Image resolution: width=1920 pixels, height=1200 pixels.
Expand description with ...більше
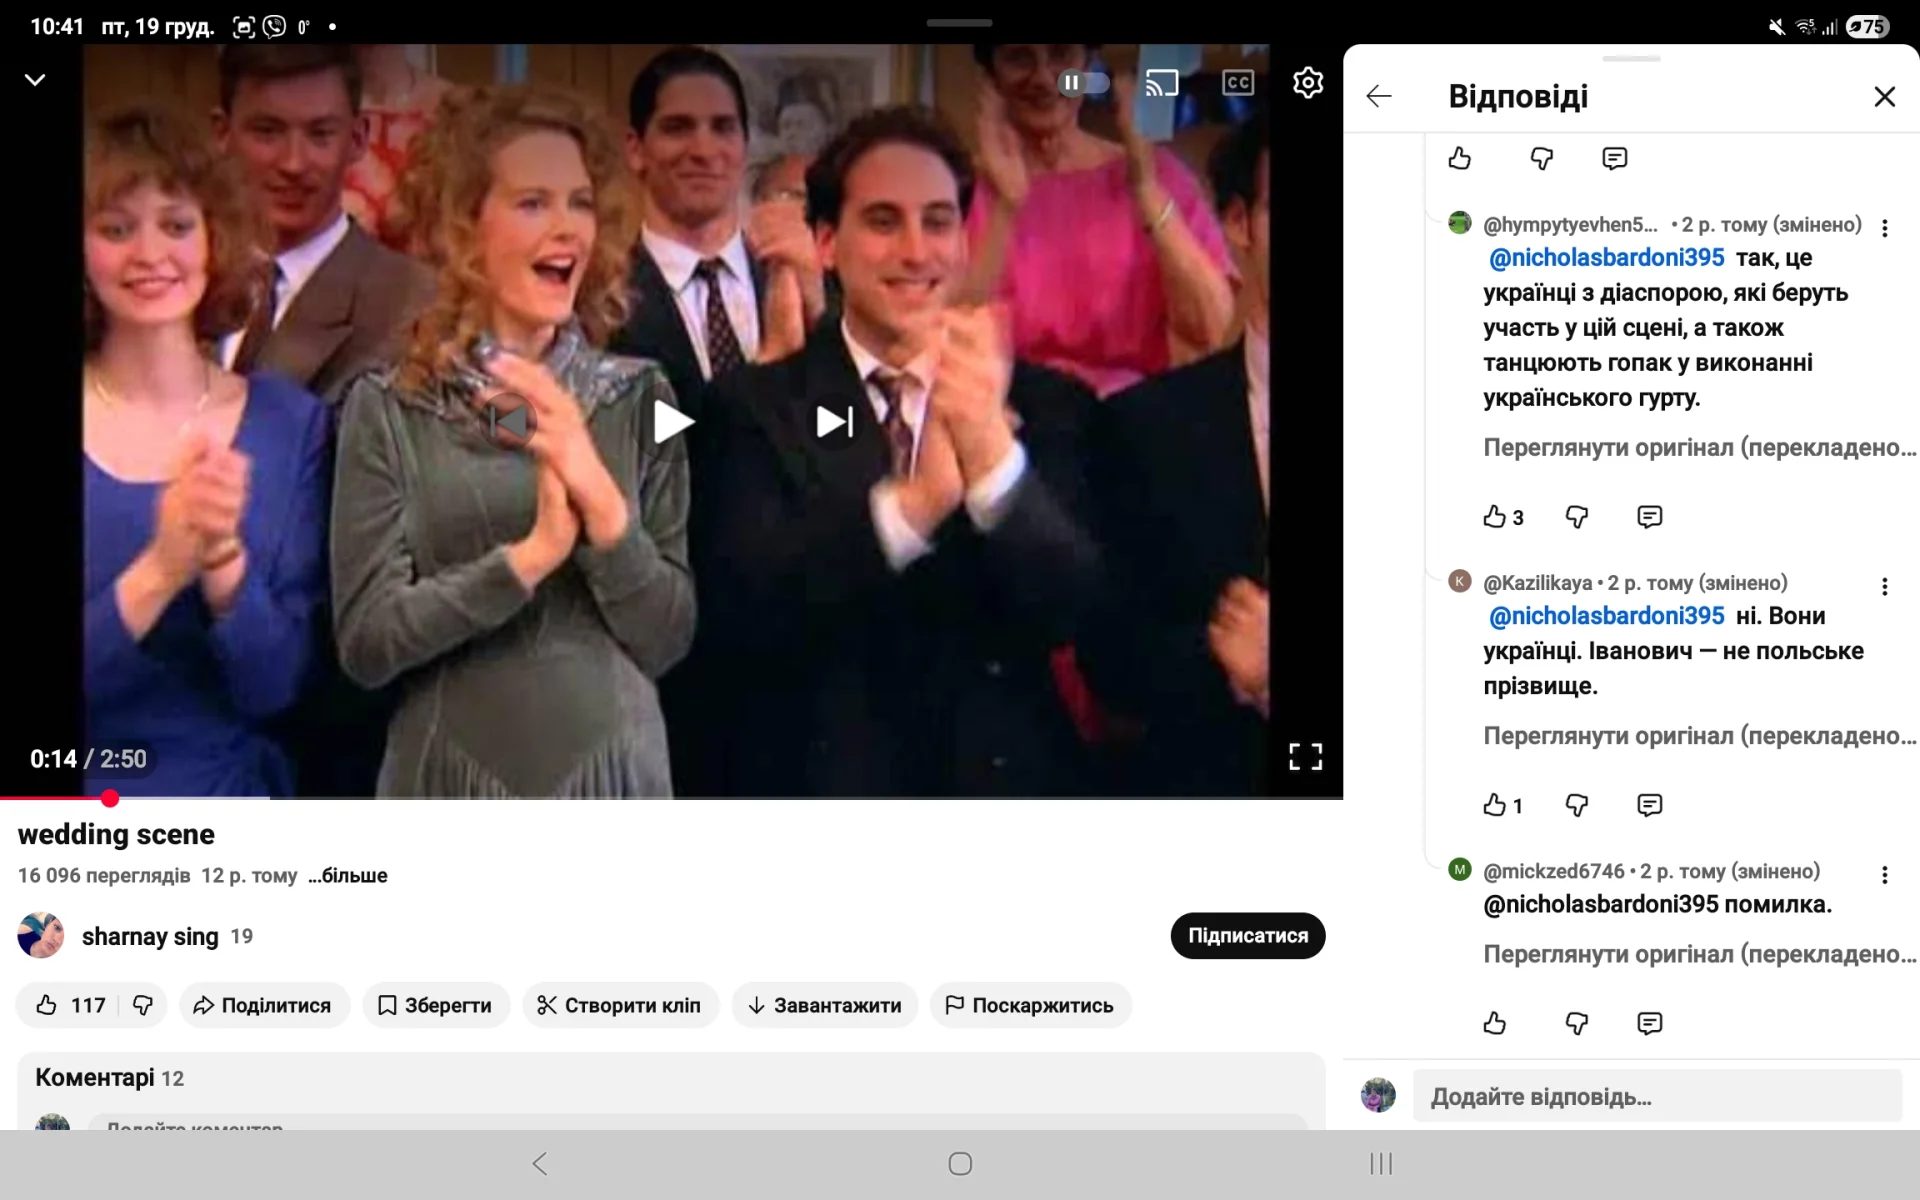[x=347, y=876]
